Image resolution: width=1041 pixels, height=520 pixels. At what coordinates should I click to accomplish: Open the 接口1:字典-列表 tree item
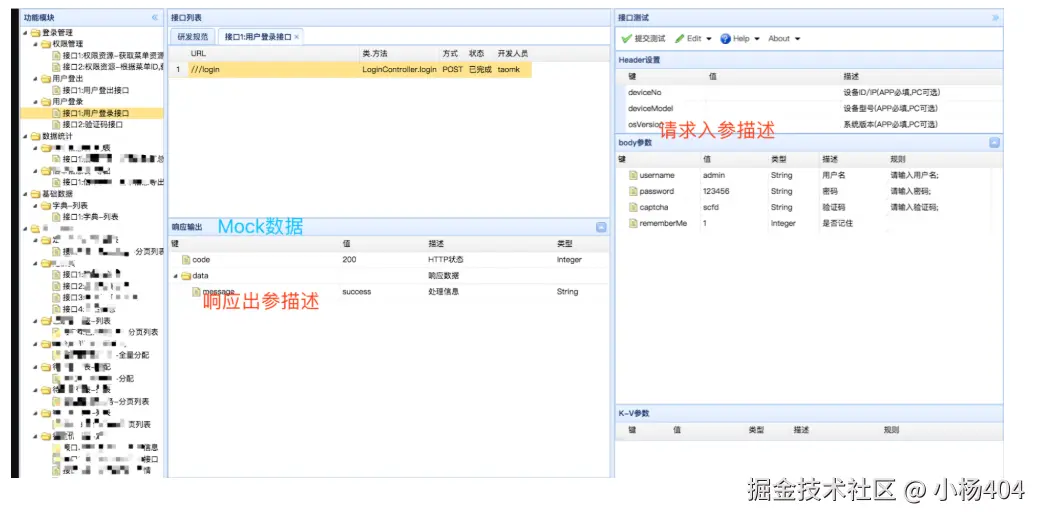click(90, 217)
